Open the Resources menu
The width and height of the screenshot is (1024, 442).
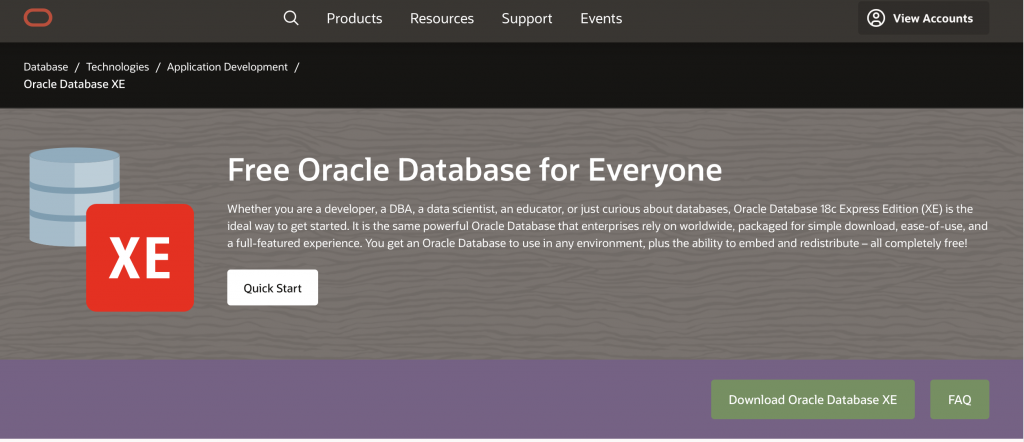[x=442, y=18]
